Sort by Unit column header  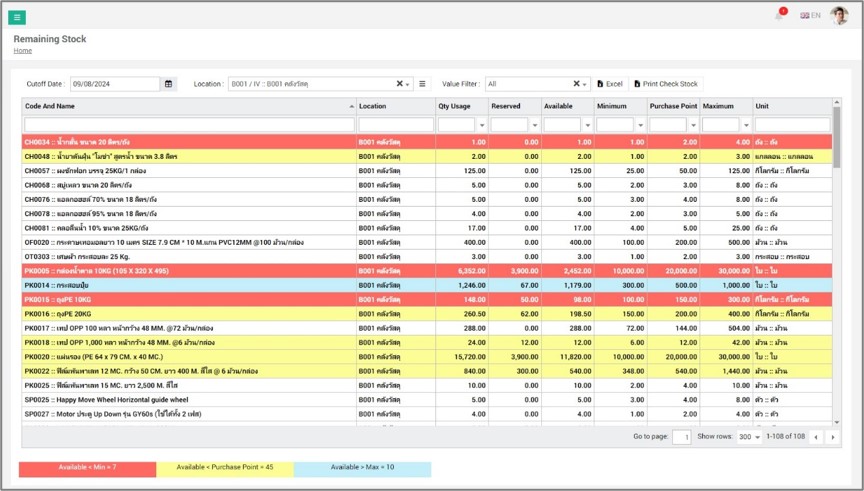pos(792,106)
